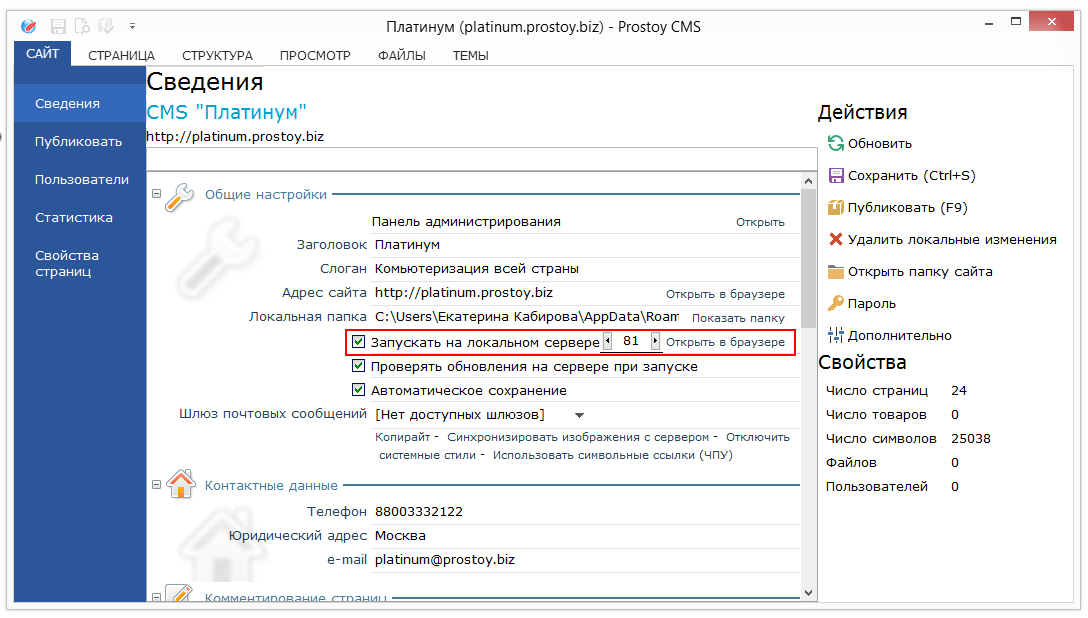Open the quick-access toolbar dropdown arrow
The height and width of the screenshot is (618, 1088).
tap(132, 26)
